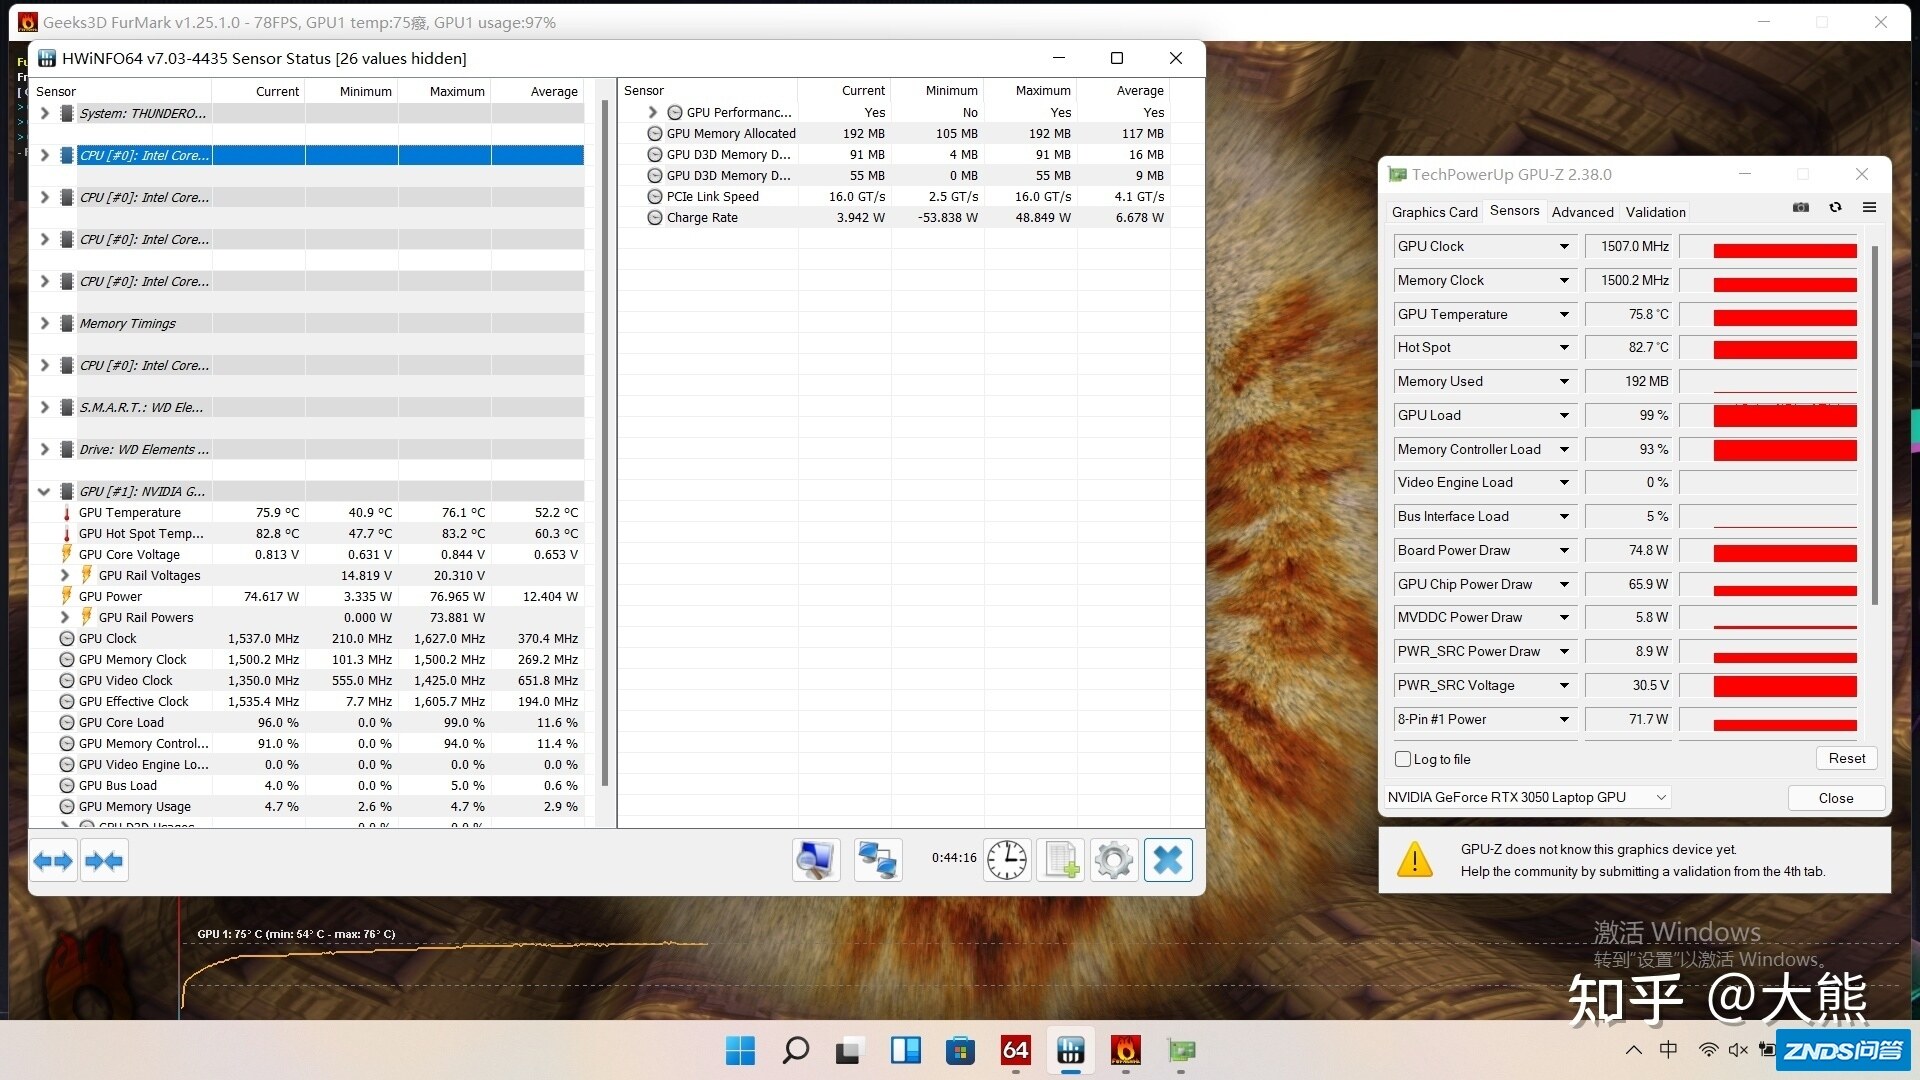Click Close button in GPU-Z
1920x1080 pixels.
[x=1836, y=798]
